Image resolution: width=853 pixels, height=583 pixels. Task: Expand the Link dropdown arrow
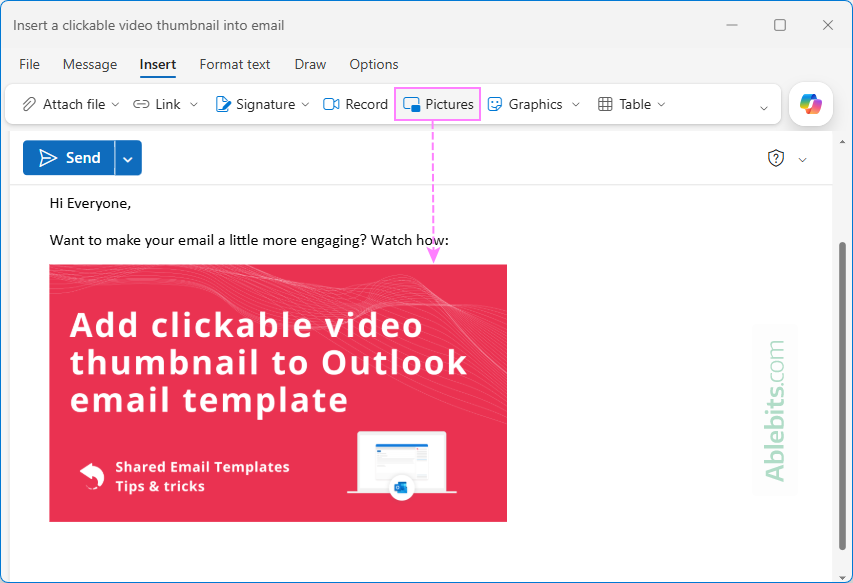194,104
